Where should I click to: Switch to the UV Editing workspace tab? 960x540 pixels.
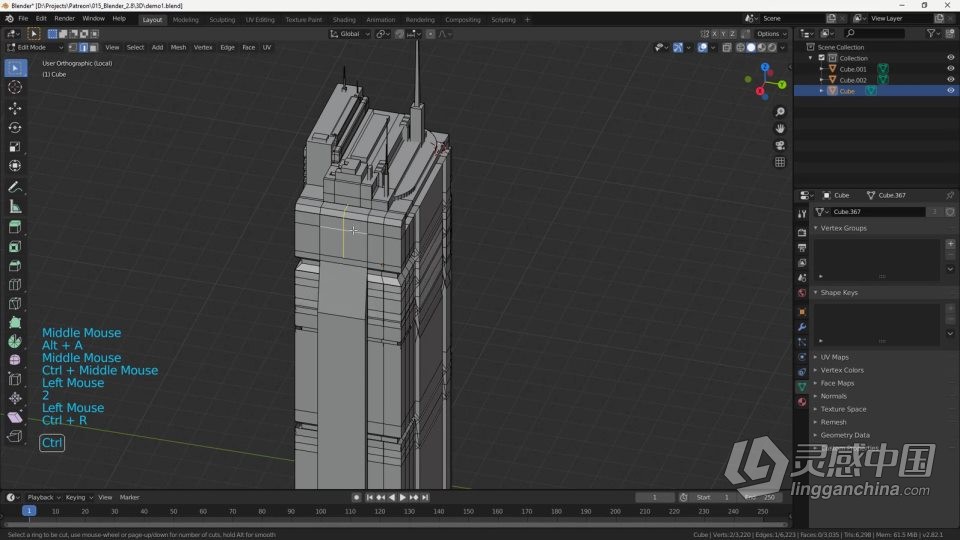pyautogui.click(x=260, y=20)
